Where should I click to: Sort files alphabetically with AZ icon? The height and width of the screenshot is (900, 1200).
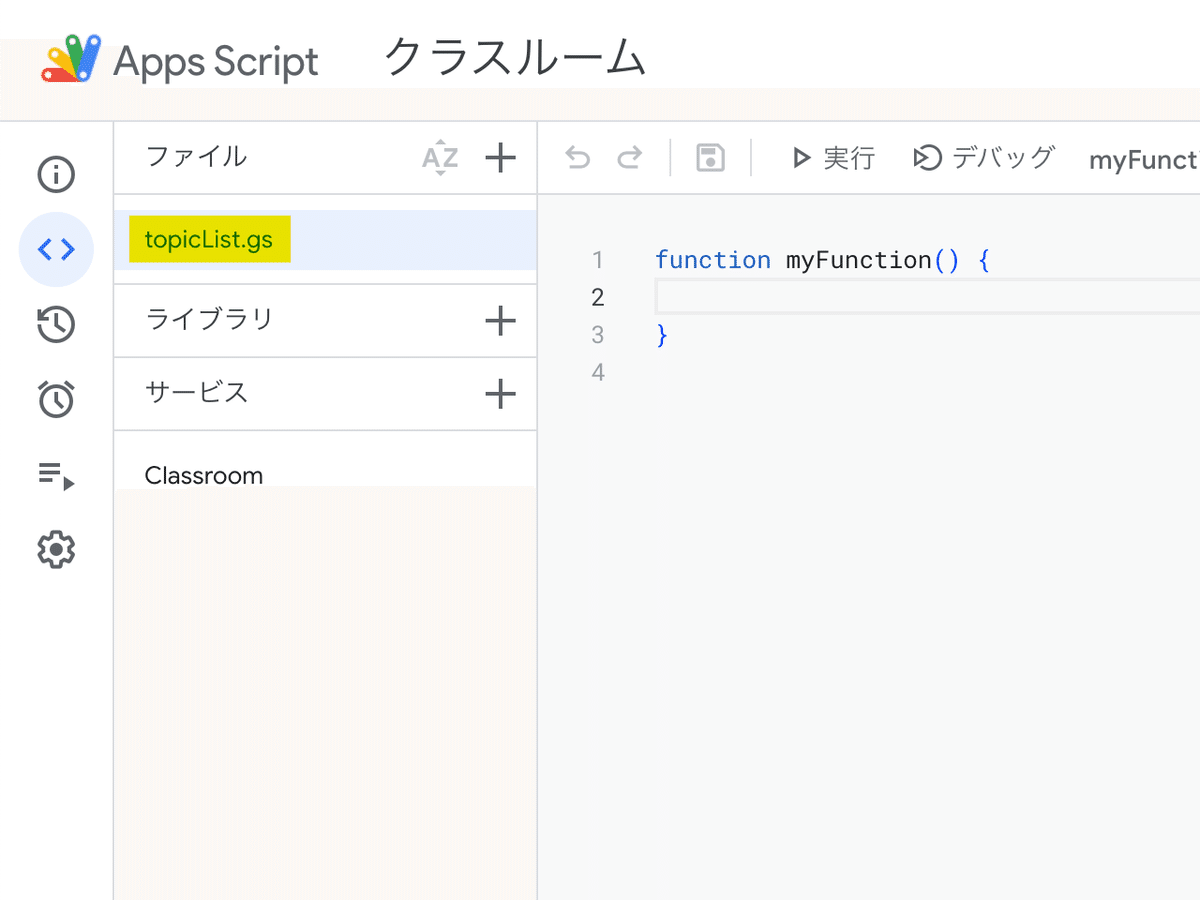coord(440,158)
